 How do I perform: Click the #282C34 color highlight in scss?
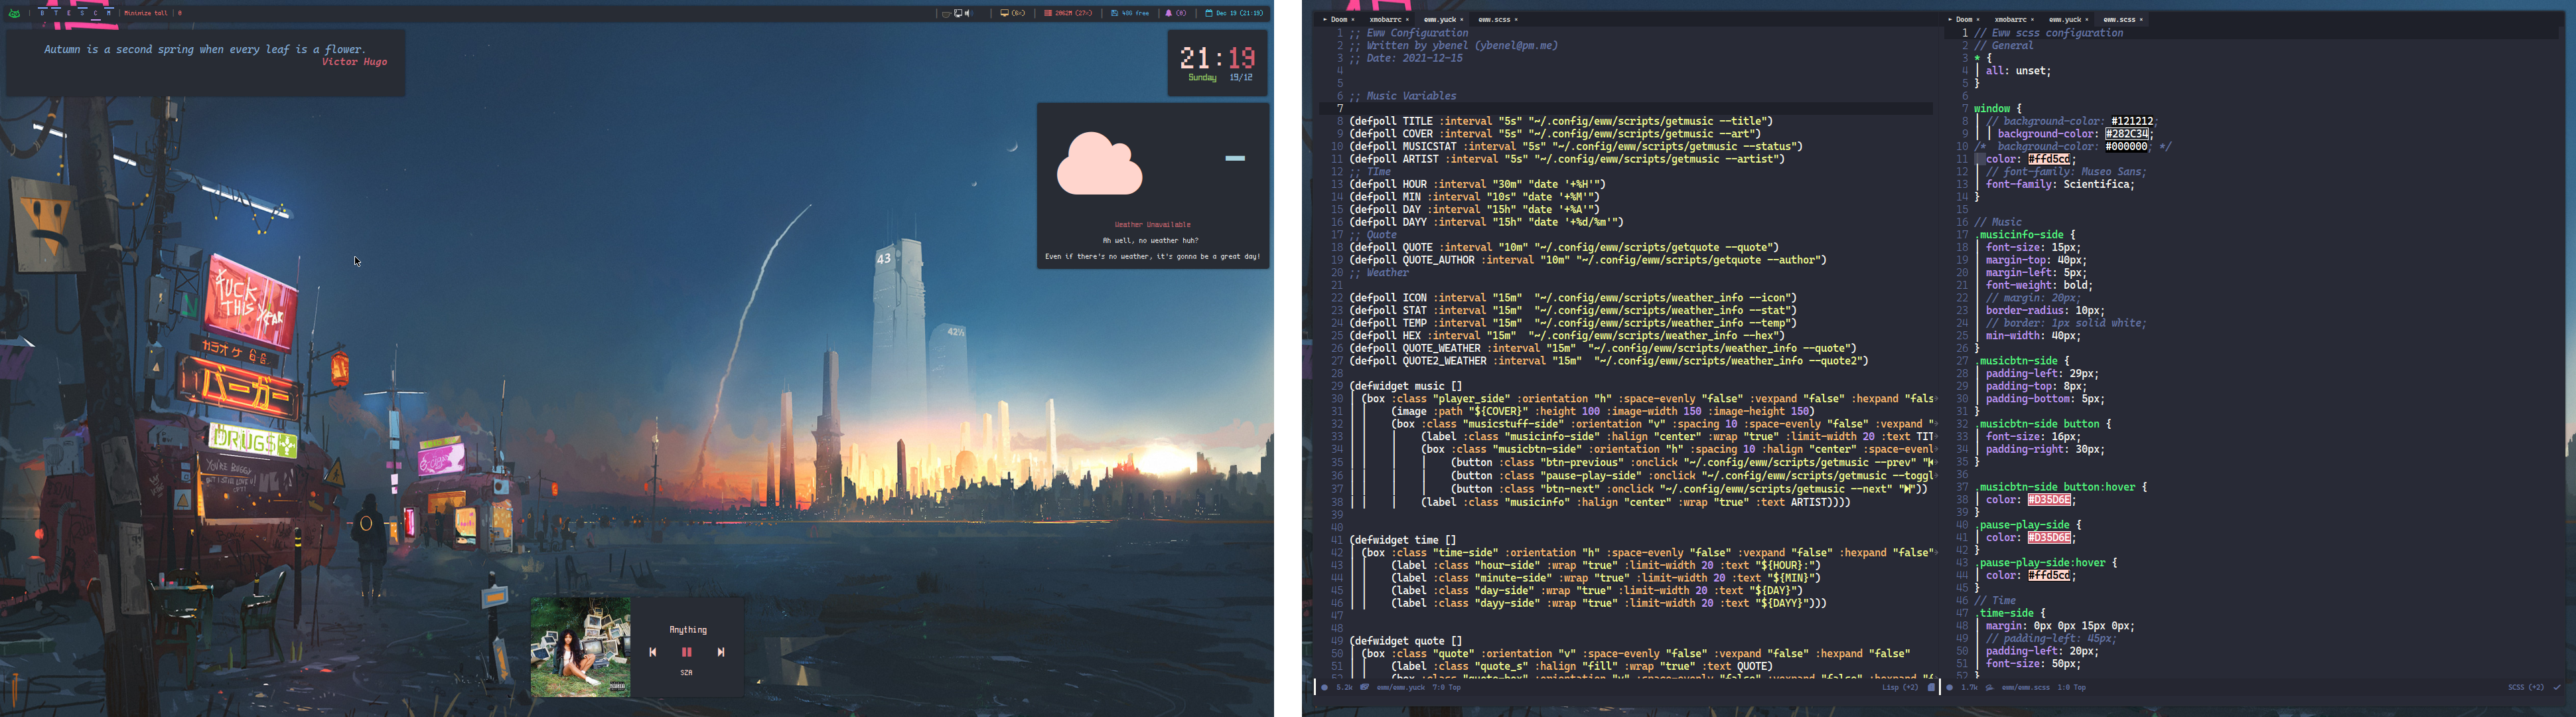click(x=2127, y=134)
